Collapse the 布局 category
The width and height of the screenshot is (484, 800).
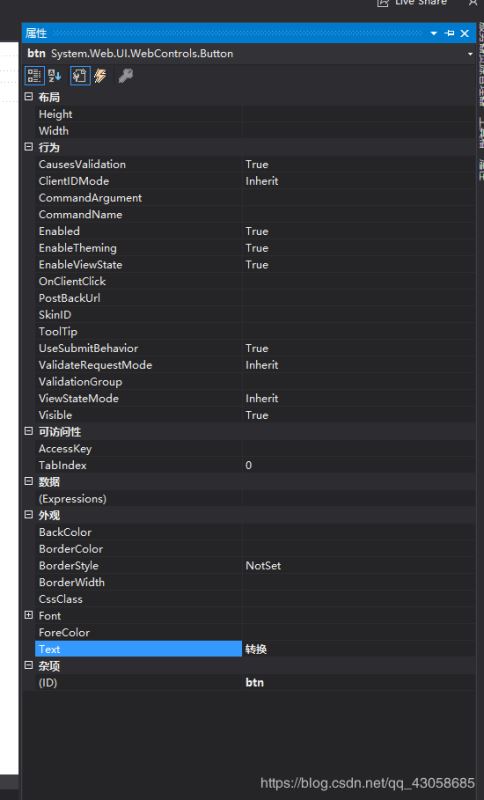29,96
